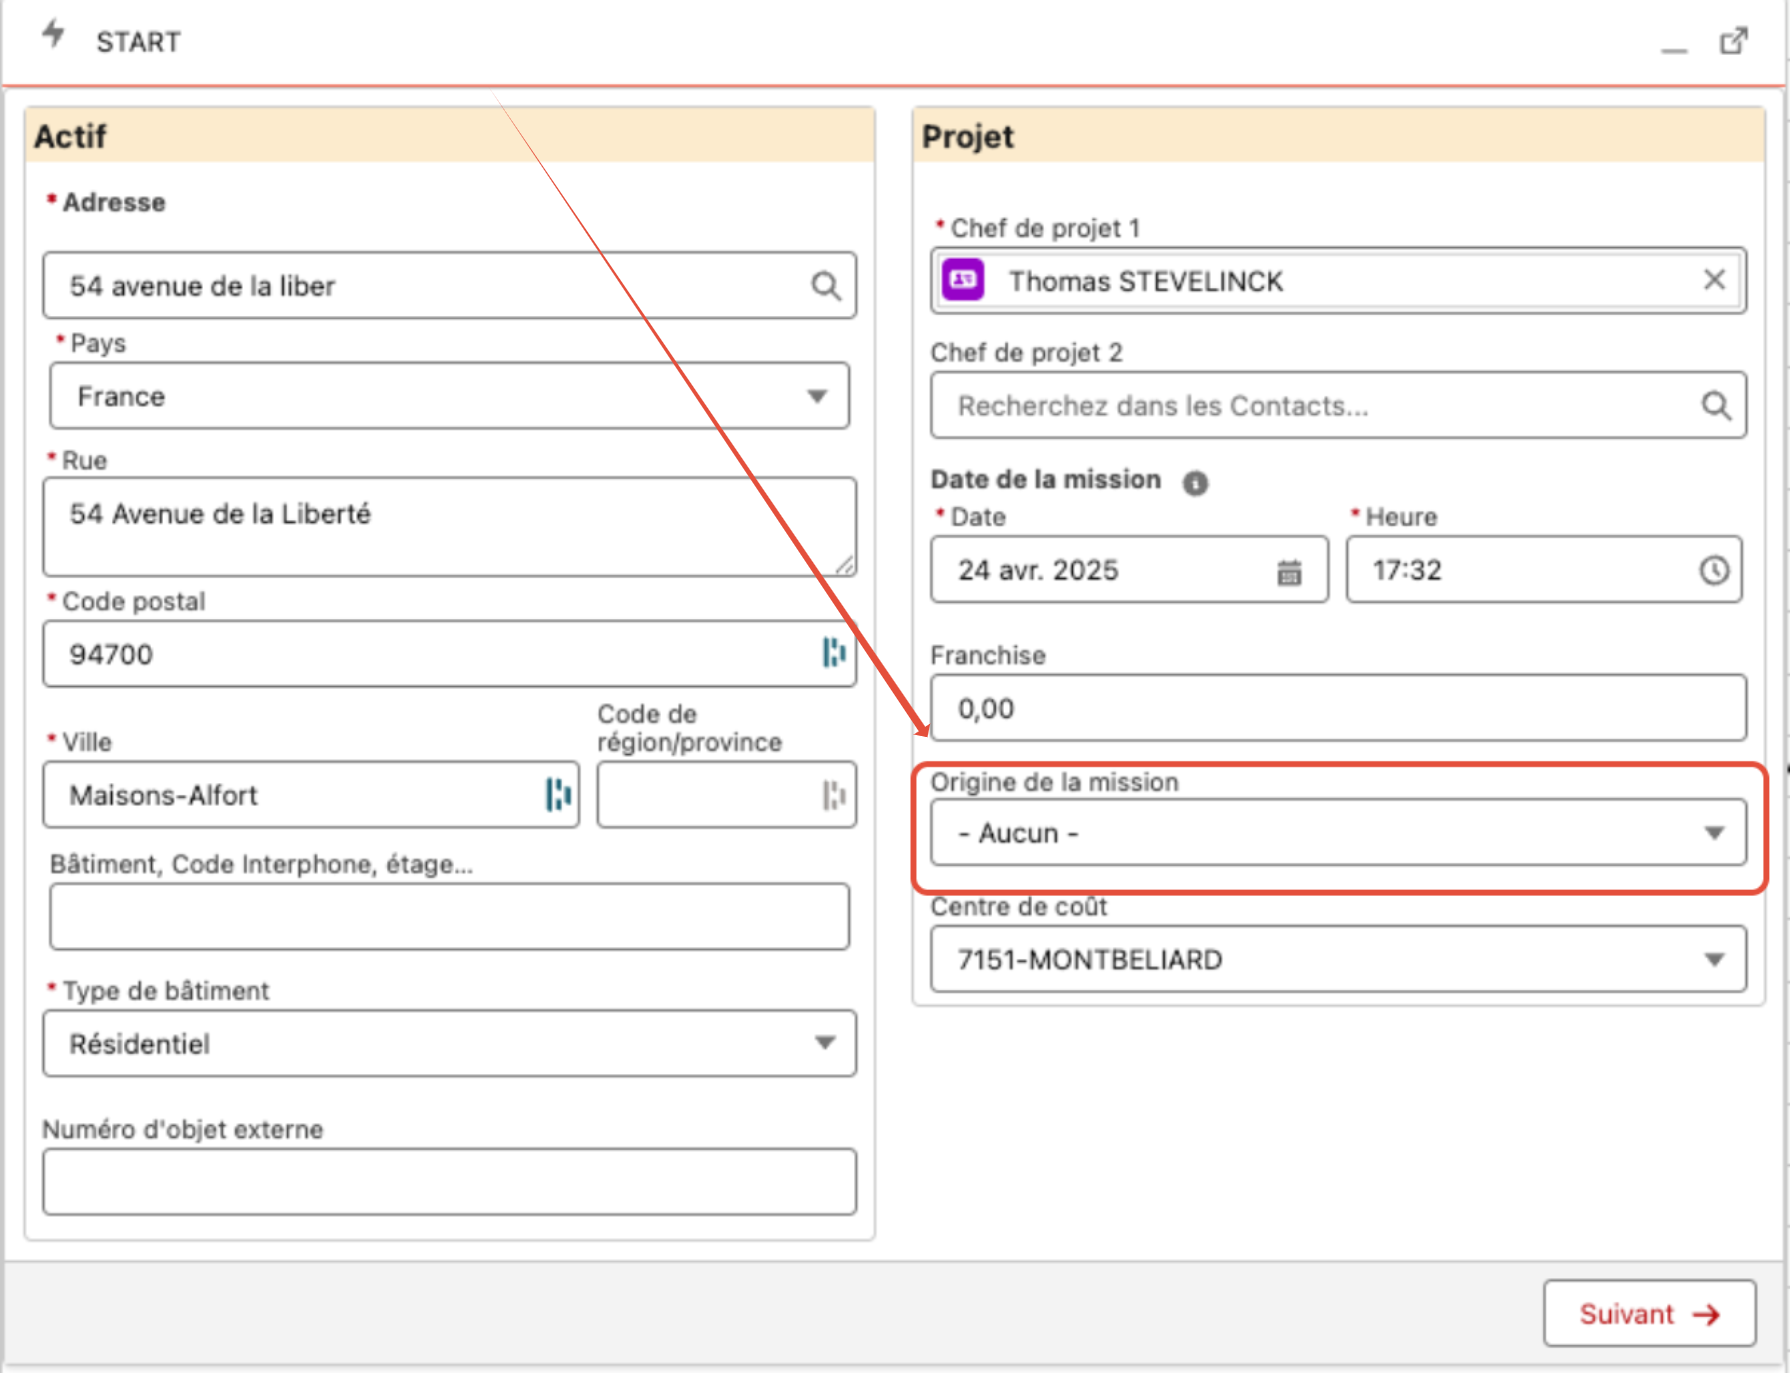Open the Type de bâtiment dropdown

[450, 1043]
